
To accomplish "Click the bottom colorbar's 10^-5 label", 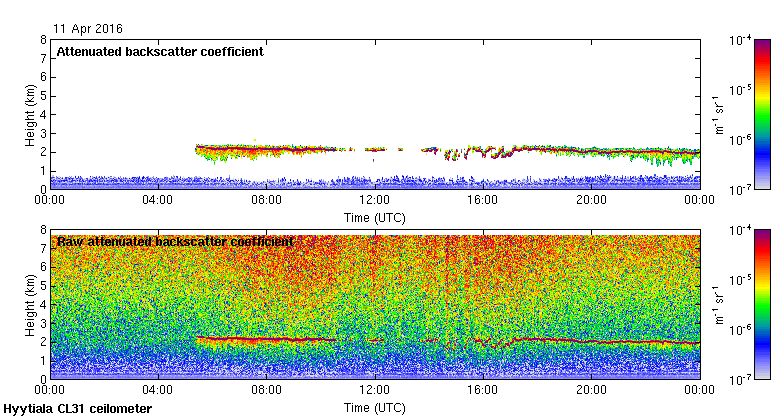I will pyautogui.click(x=740, y=280).
